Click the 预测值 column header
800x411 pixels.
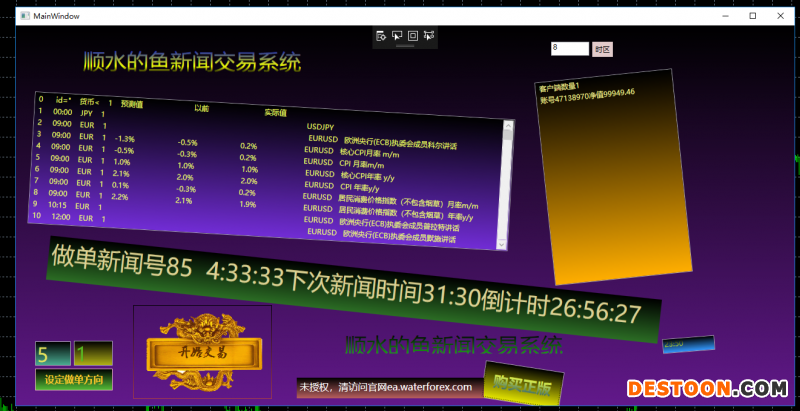[132, 104]
